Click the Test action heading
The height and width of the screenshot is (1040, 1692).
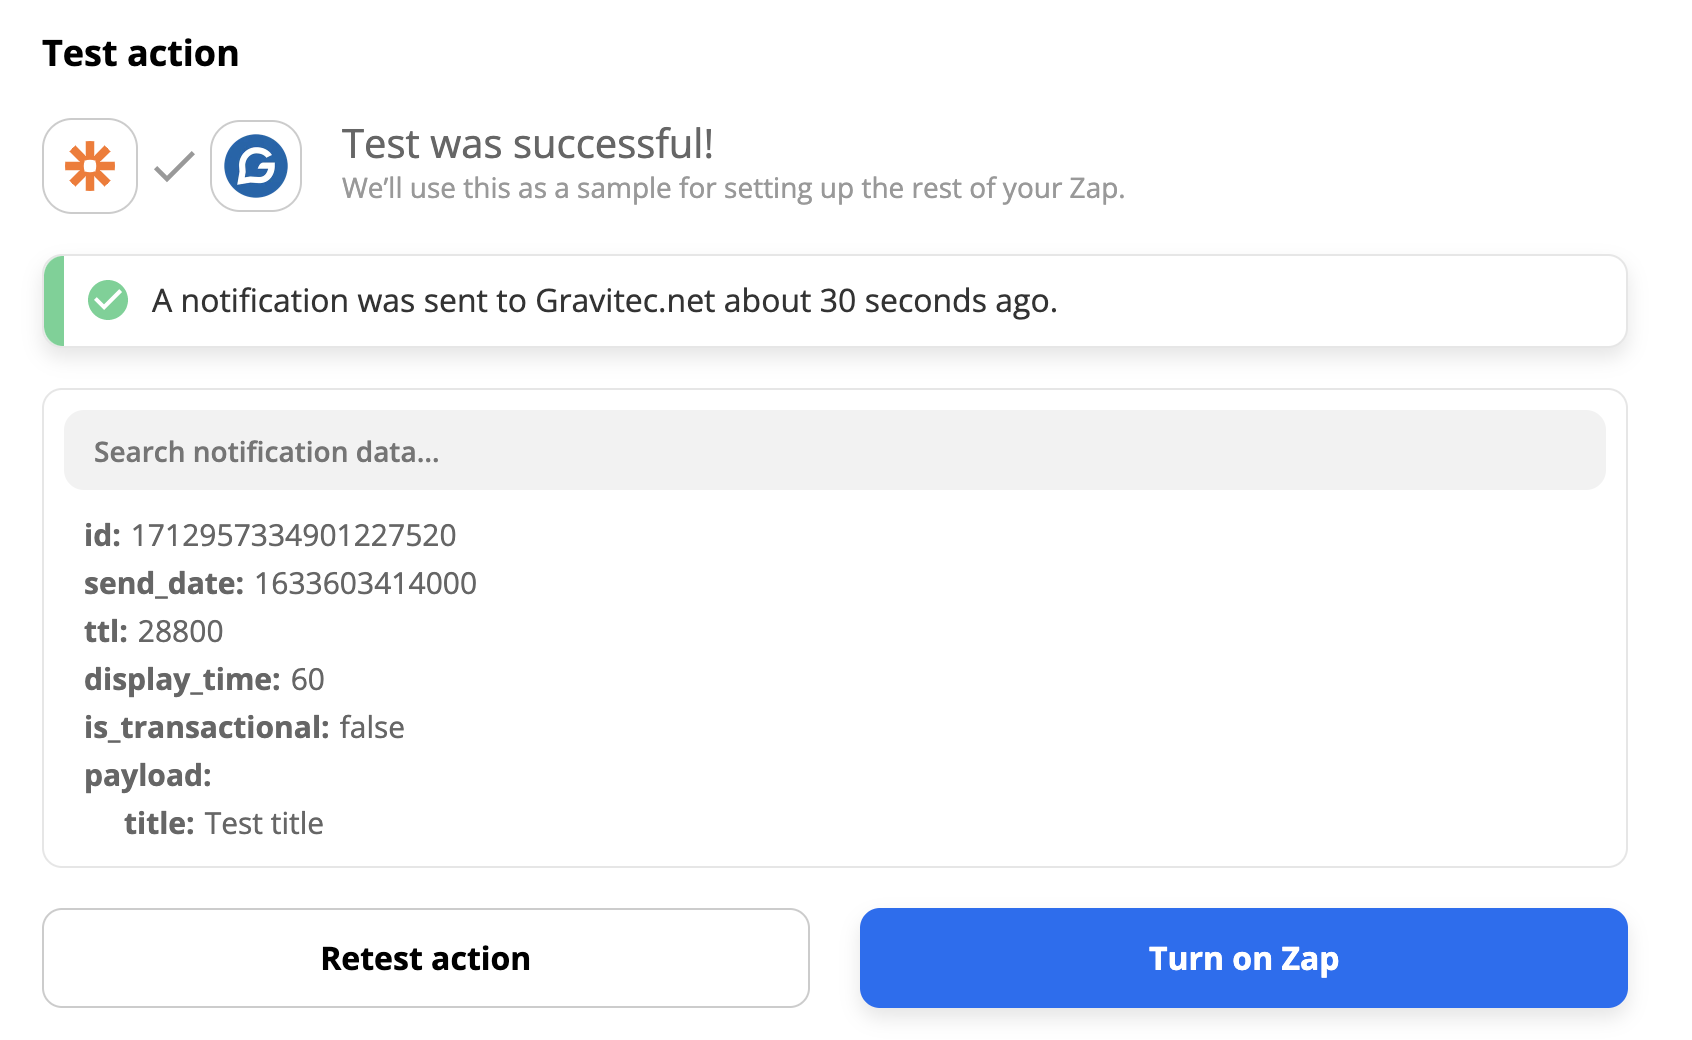click(141, 54)
